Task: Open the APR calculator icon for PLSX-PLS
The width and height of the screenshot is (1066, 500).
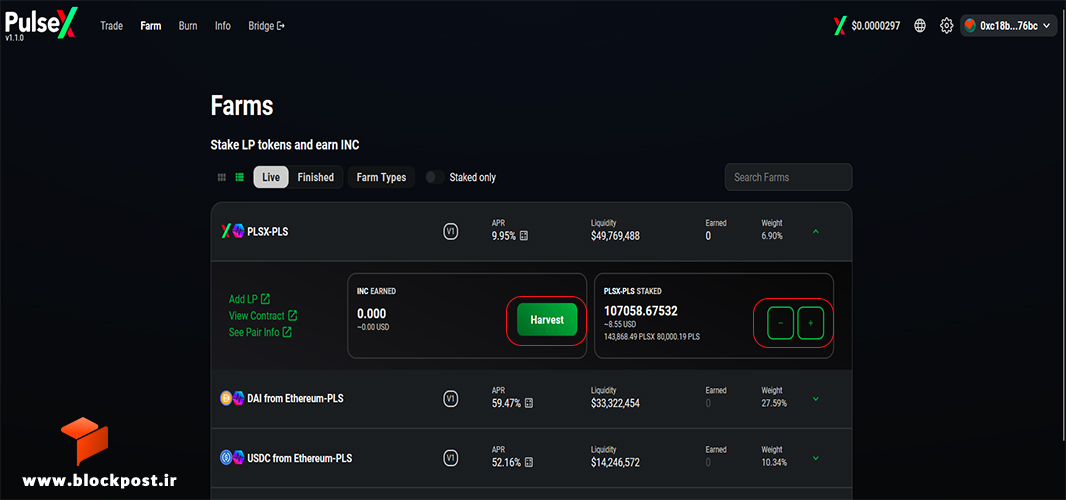Action: click(524, 236)
